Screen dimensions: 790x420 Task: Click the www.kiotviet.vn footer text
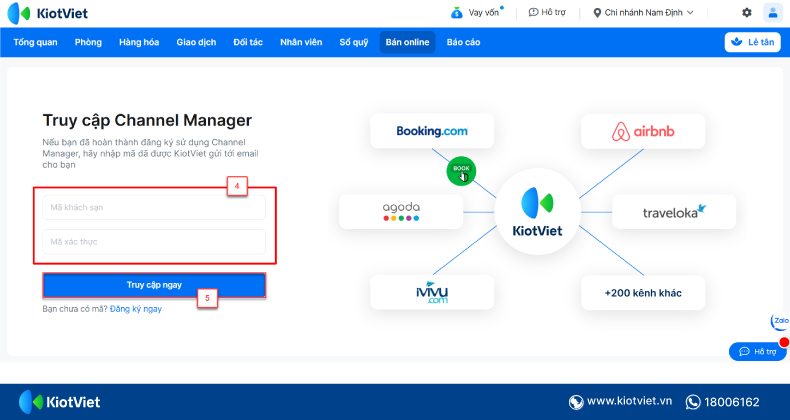(629, 401)
